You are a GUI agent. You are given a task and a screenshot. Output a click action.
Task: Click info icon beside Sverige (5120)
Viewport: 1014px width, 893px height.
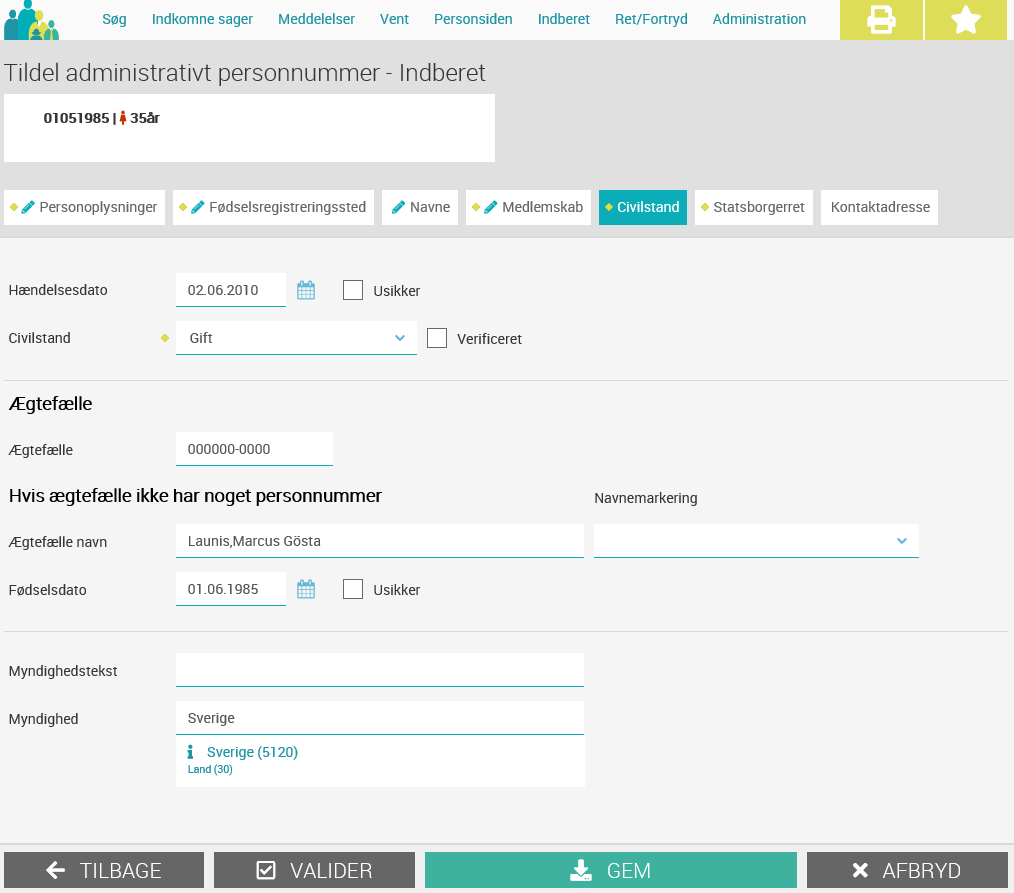[190, 752]
